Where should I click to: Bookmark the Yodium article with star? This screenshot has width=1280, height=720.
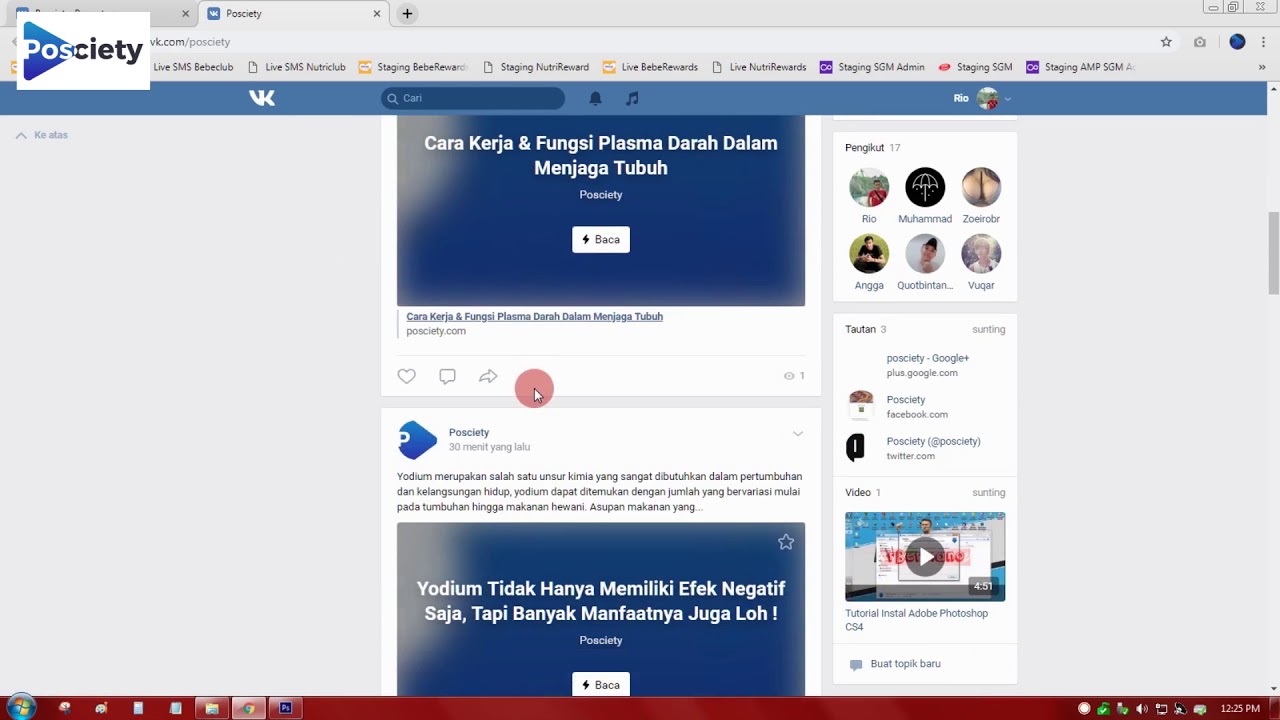click(786, 542)
